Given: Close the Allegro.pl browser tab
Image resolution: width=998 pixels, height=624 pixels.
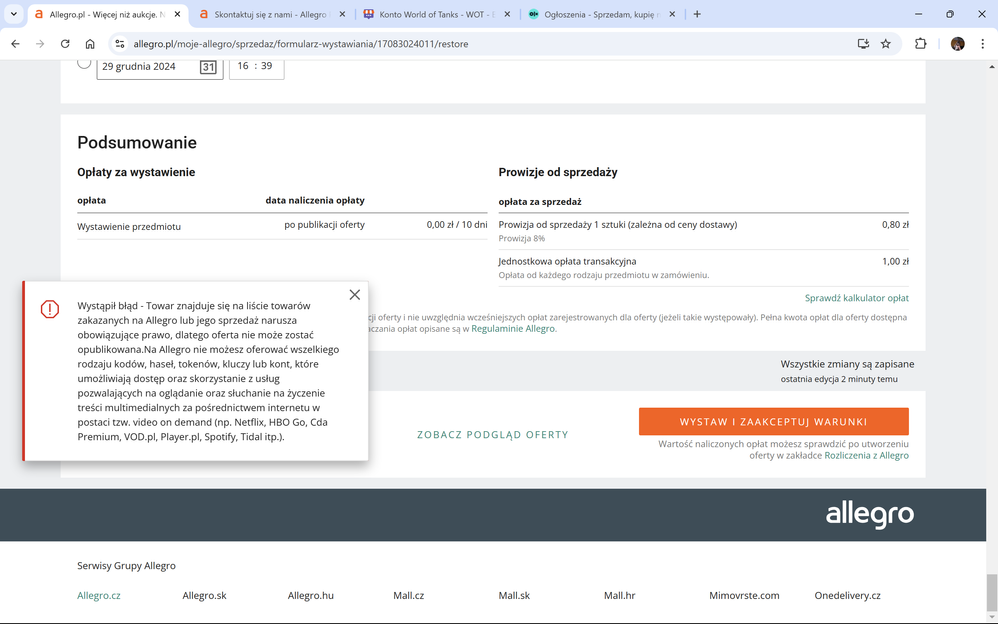Looking at the screenshot, I should (177, 14).
